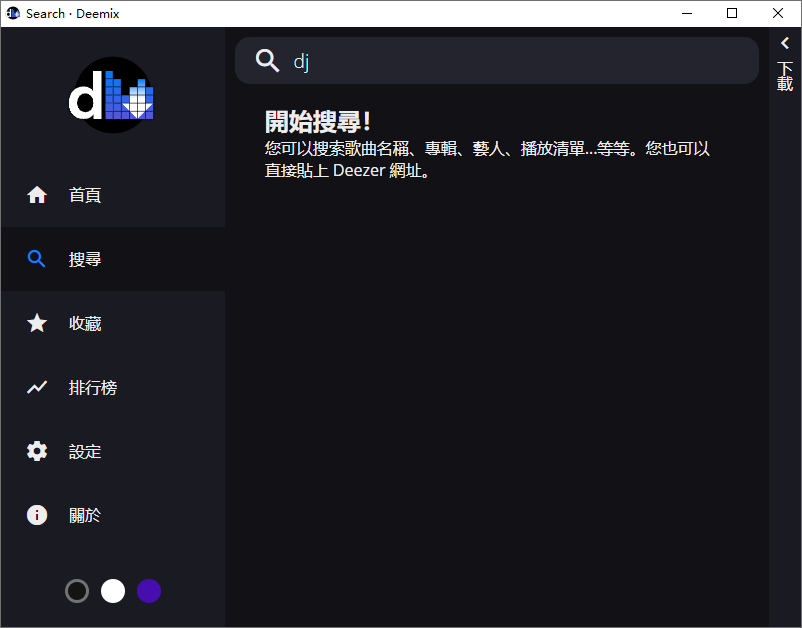Select the white theme circle
This screenshot has height=628, width=802.
point(113,591)
